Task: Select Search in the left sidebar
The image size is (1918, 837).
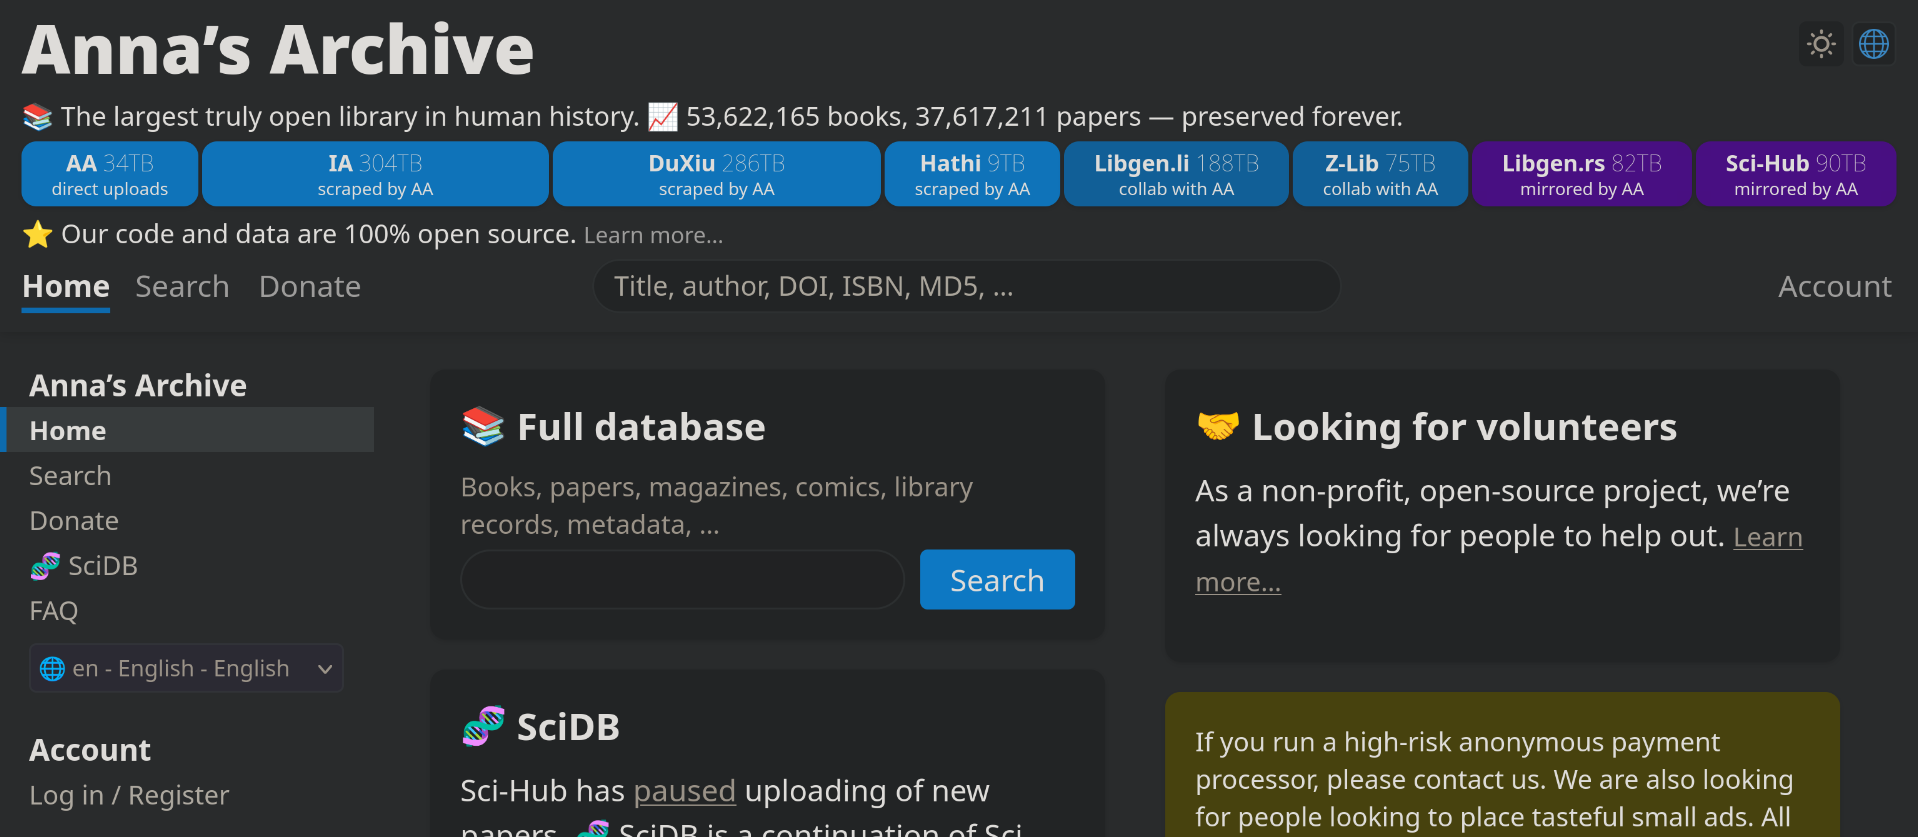Action: tap(70, 476)
